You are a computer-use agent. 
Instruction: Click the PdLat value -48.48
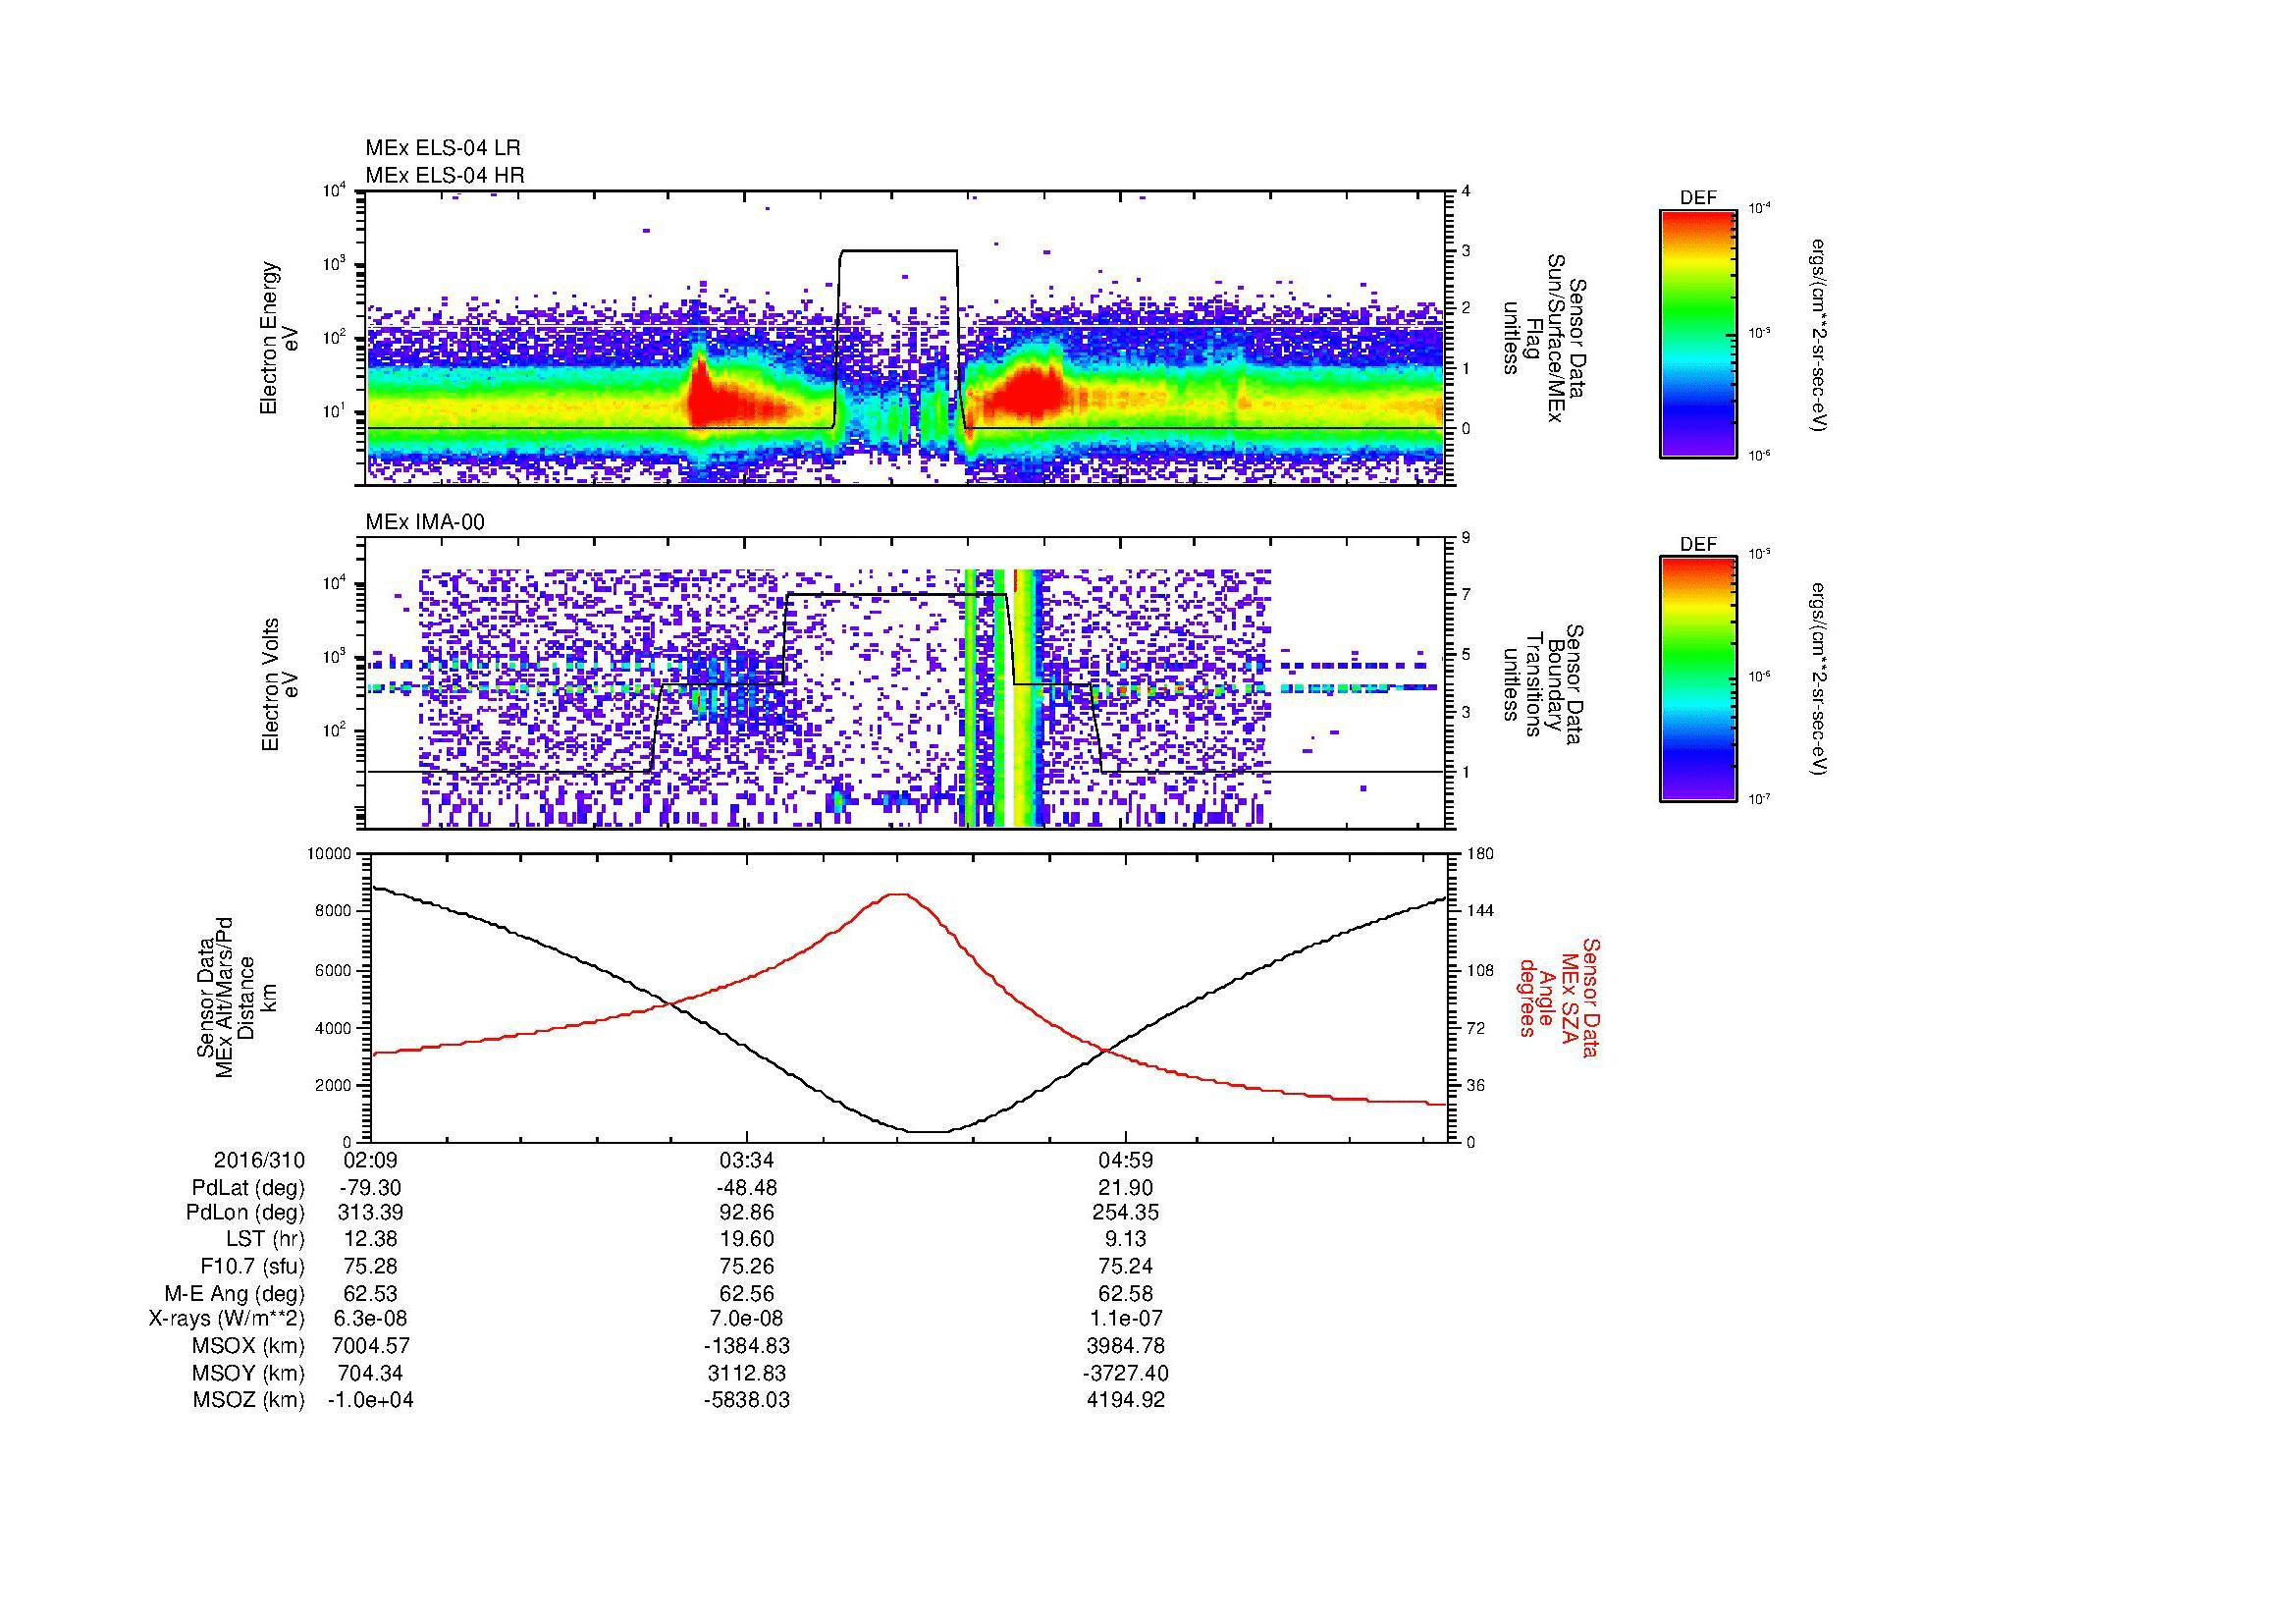pos(747,1188)
